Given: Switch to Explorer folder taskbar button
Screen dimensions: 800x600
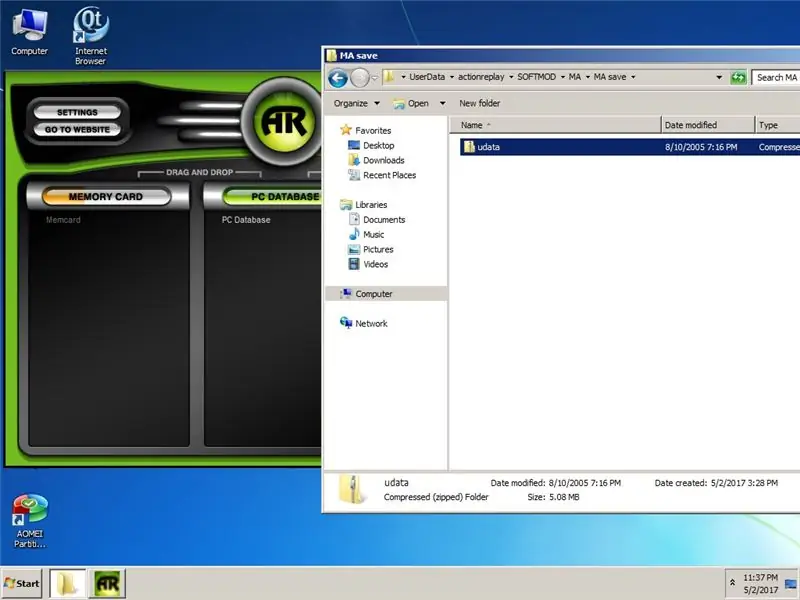Looking at the screenshot, I should (67, 584).
